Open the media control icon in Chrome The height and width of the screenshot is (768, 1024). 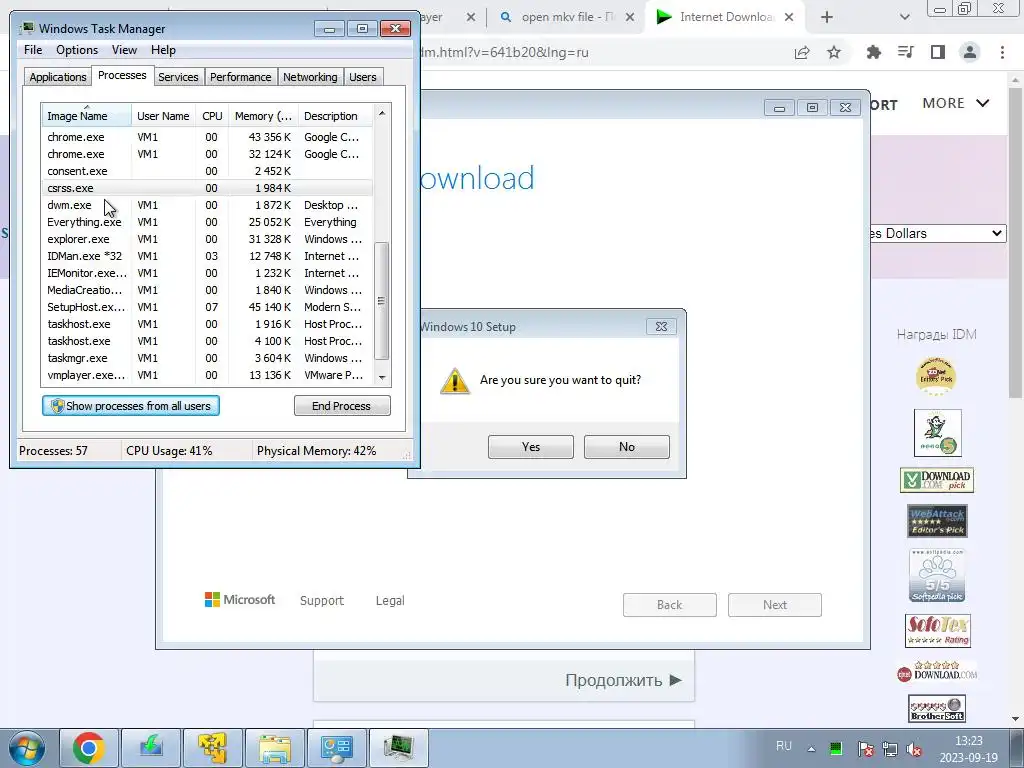[906, 52]
